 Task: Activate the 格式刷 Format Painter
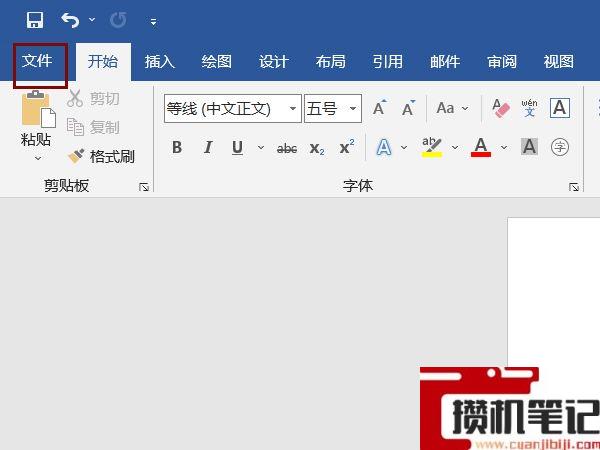click(101, 157)
